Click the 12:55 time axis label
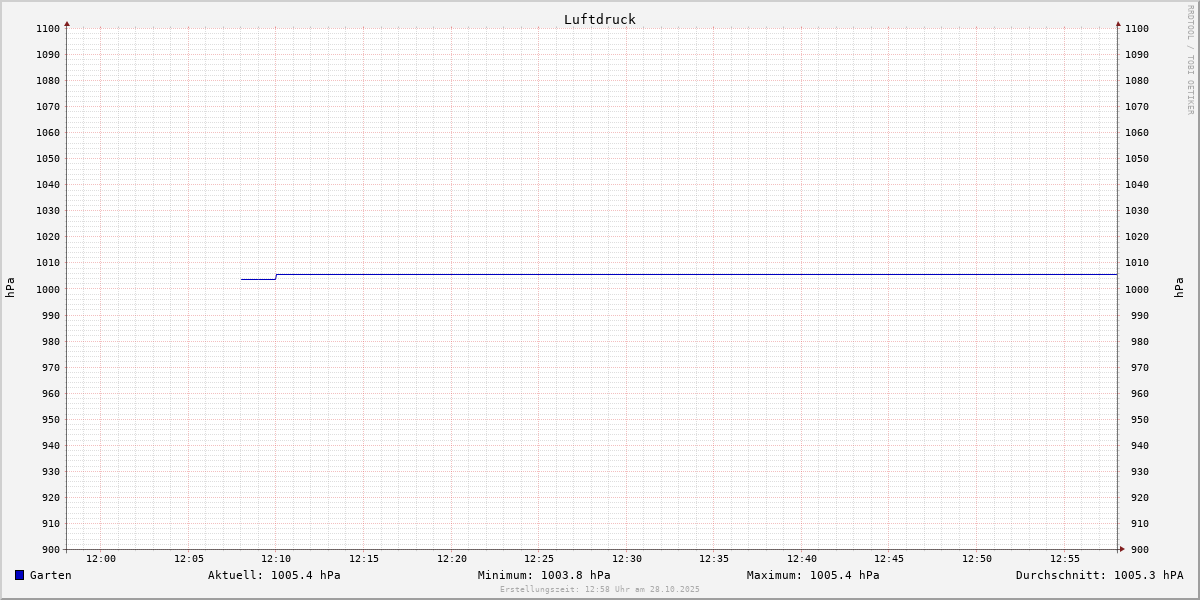Image resolution: width=1200 pixels, height=600 pixels. click(x=1065, y=559)
